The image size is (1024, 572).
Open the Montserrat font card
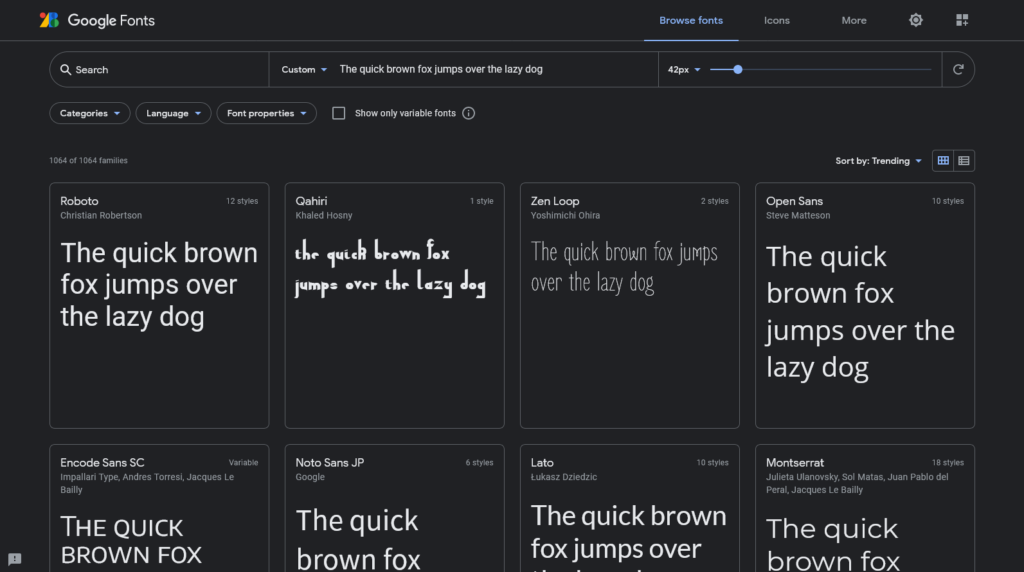click(865, 508)
